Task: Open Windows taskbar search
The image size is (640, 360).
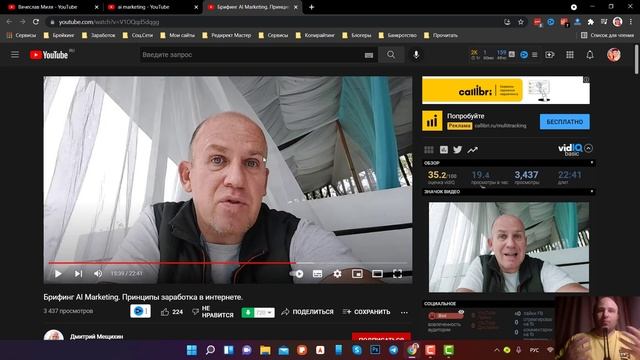Action: pos(210,350)
